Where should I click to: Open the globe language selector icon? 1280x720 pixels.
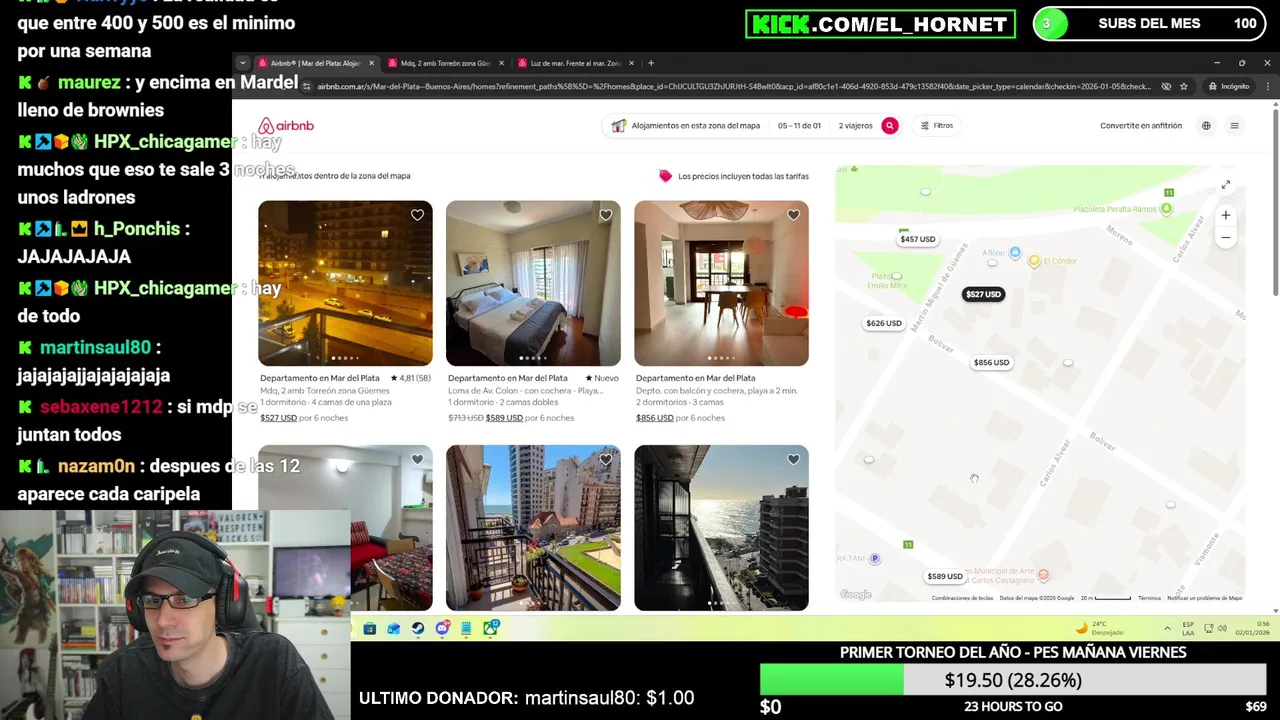tap(1206, 126)
